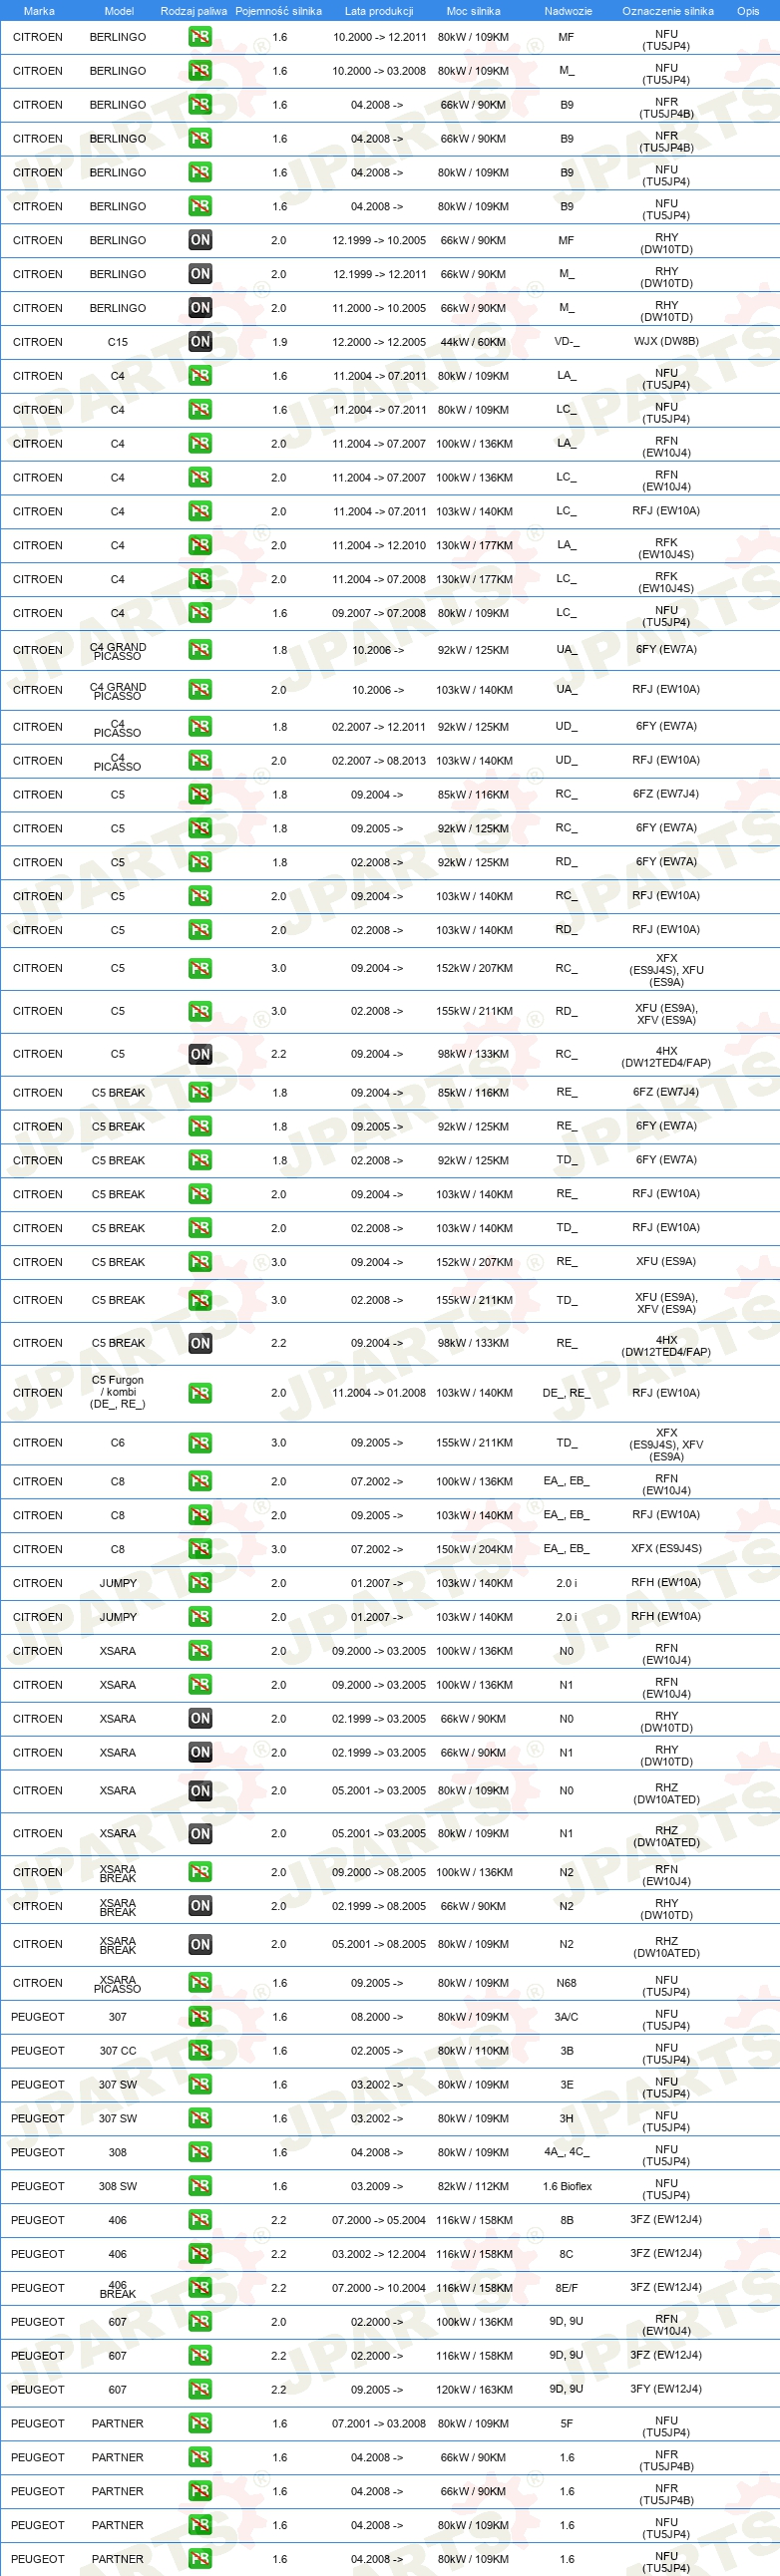Click the Opis column header
The width and height of the screenshot is (780, 2576).
[x=748, y=11]
